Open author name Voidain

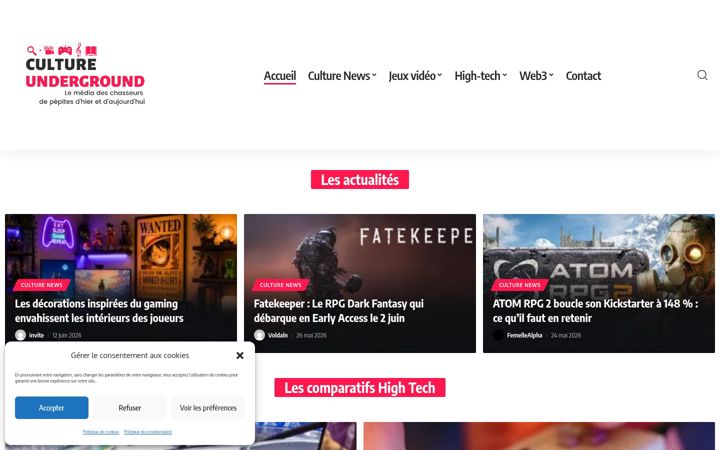(278, 335)
